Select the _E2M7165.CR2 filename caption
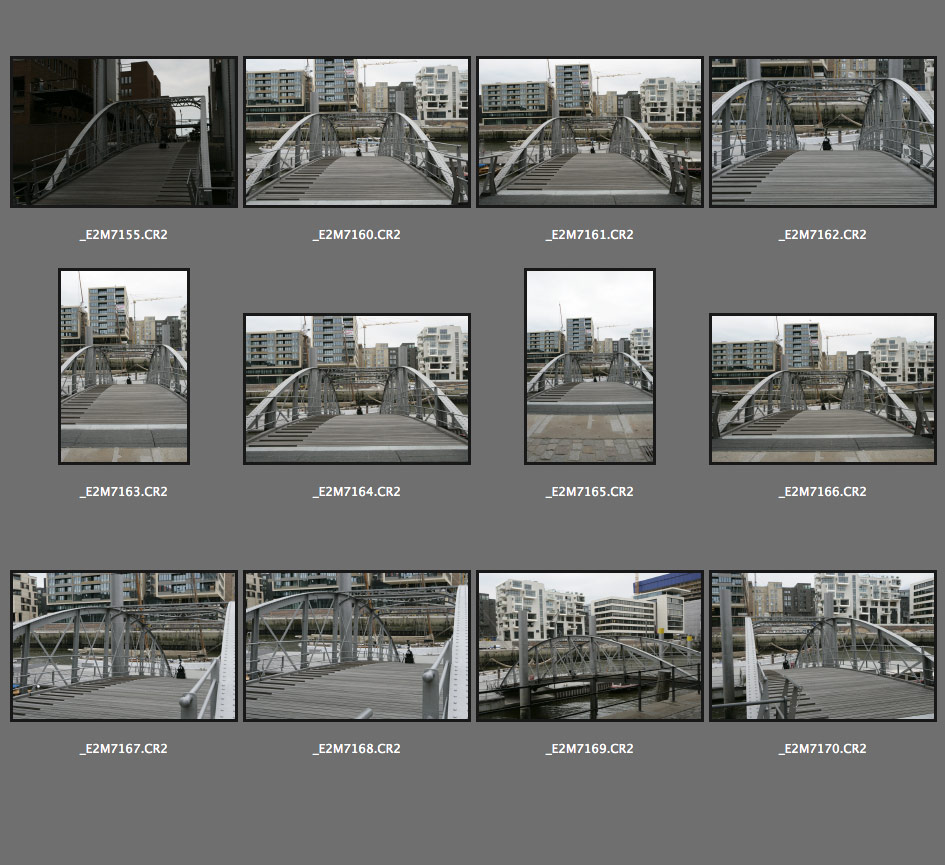 pos(590,492)
